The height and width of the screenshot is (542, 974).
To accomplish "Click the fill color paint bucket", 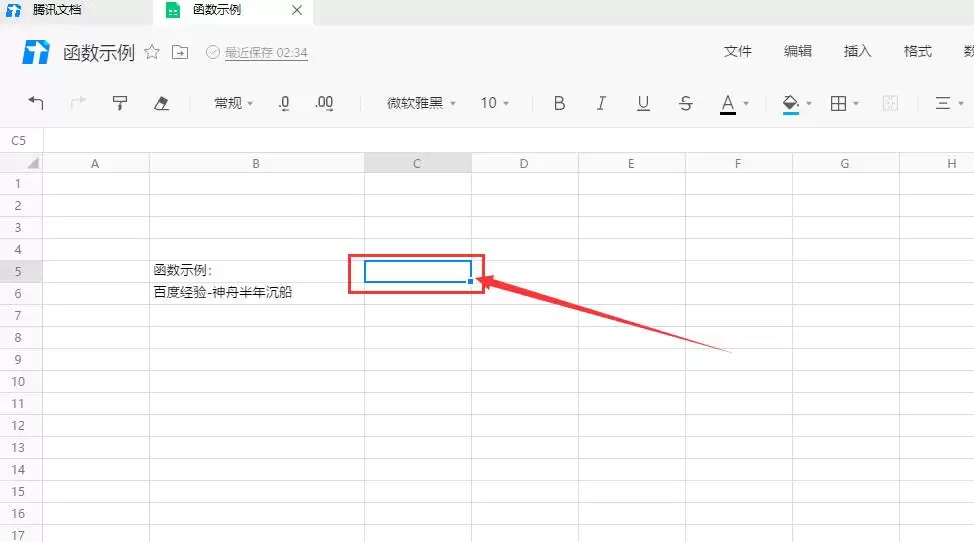I will click(x=790, y=103).
